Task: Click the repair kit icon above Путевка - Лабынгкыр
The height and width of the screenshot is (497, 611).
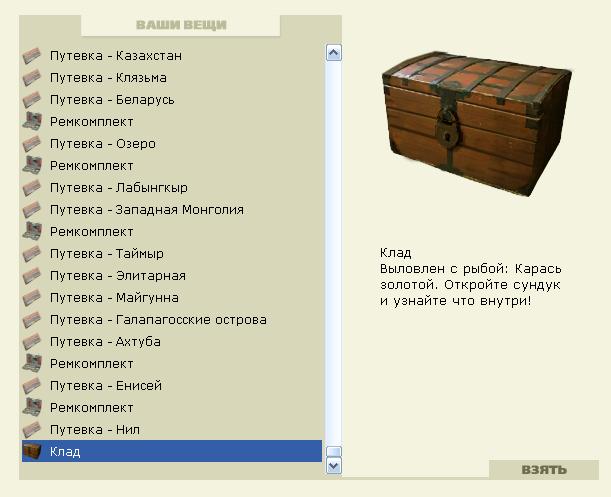Action: point(32,166)
